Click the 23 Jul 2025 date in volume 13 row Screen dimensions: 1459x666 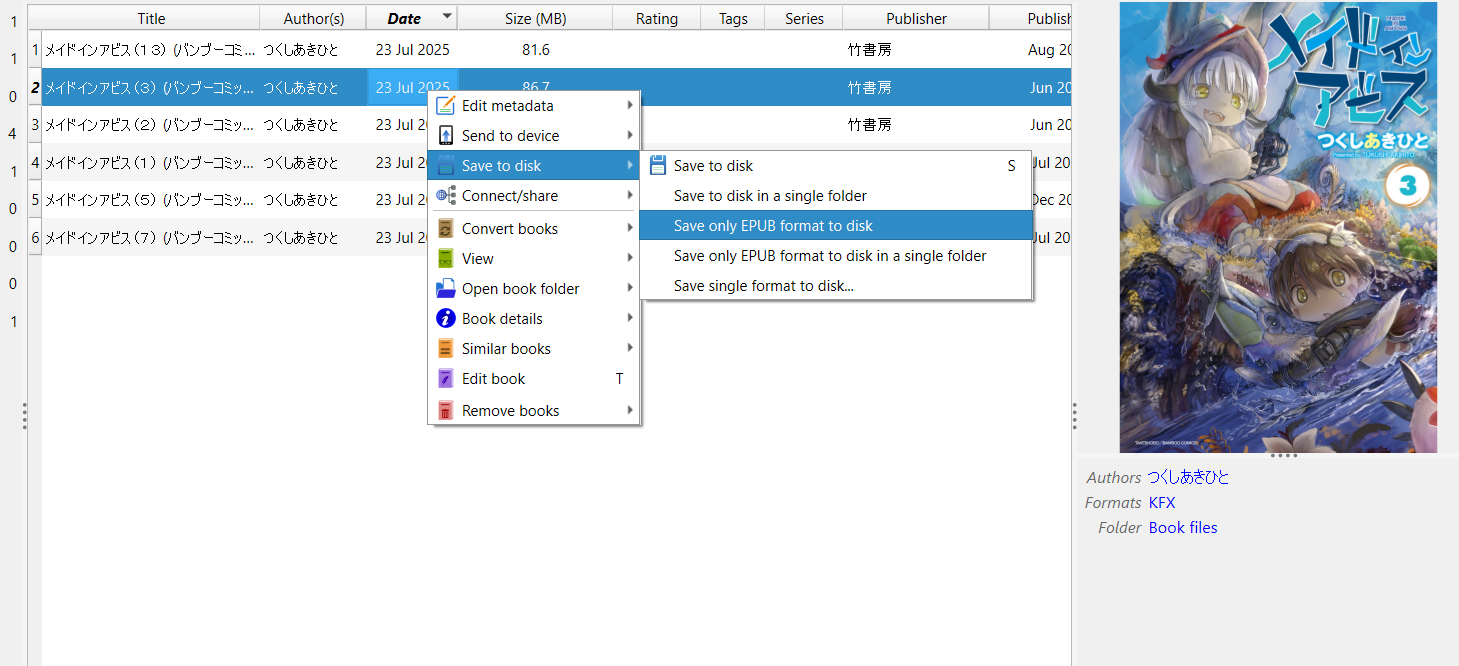click(x=413, y=50)
